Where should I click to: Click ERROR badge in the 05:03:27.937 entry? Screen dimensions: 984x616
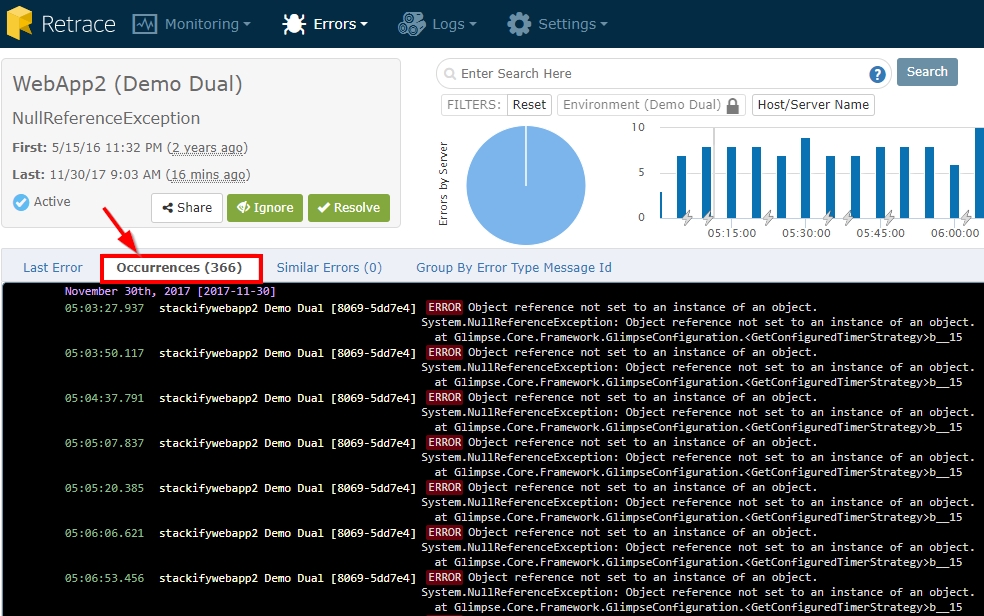pyautogui.click(x=445, y=307)
